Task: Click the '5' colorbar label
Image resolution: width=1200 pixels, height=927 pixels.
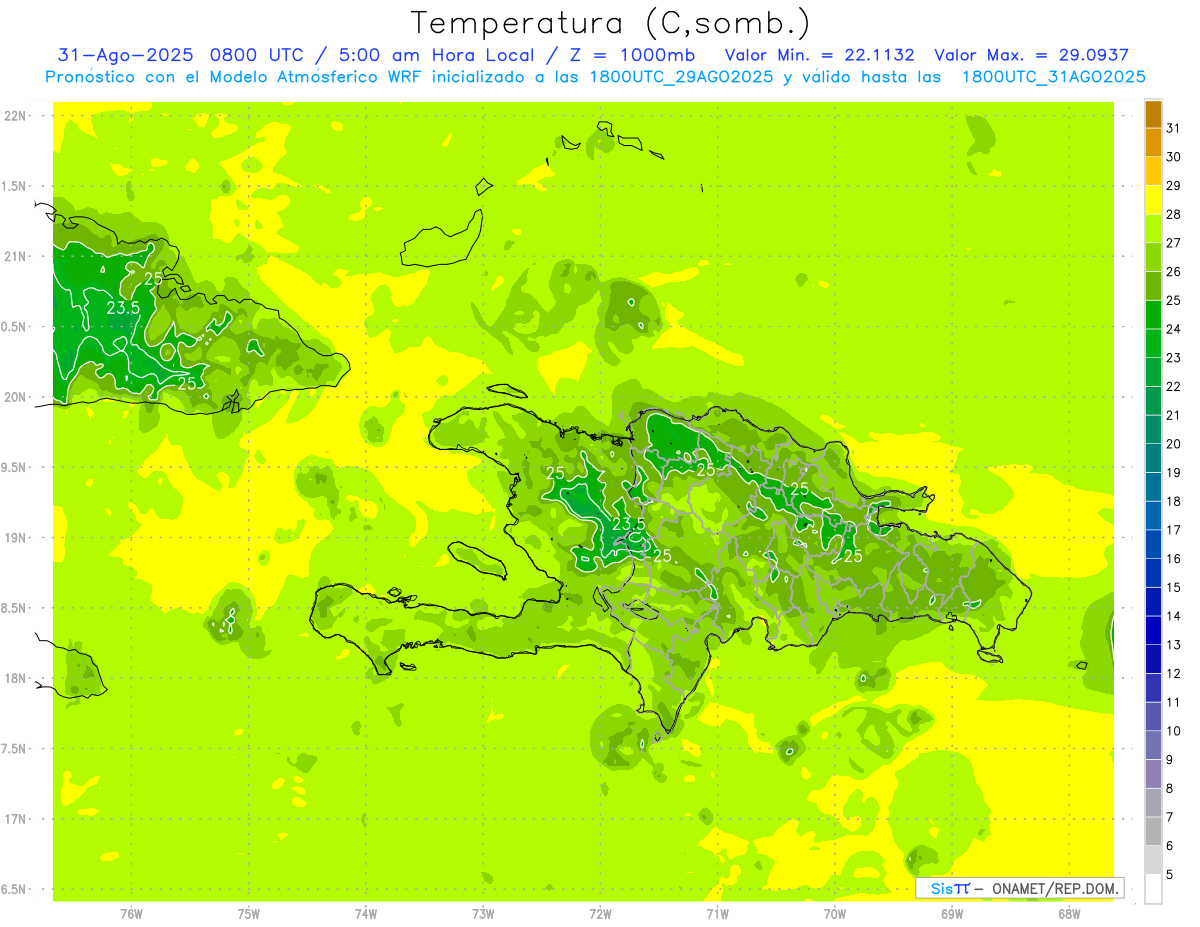Action: coord(1169,875)
